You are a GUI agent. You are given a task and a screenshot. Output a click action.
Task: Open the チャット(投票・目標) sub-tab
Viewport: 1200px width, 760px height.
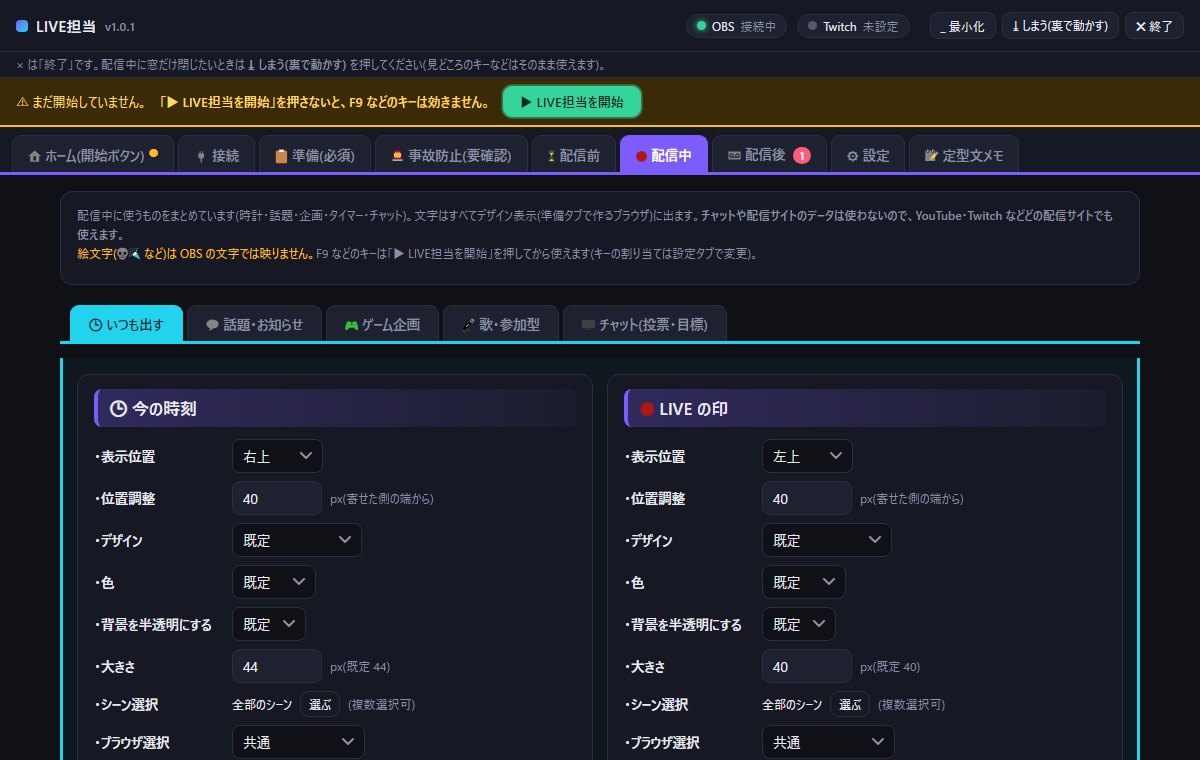(x=645, y=324)
